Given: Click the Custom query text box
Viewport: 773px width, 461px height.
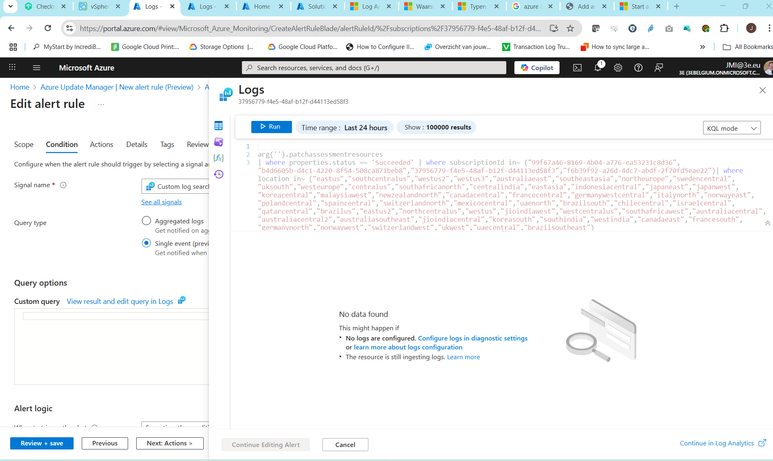Looking at the screenshot, I should (x=111, y=347).
